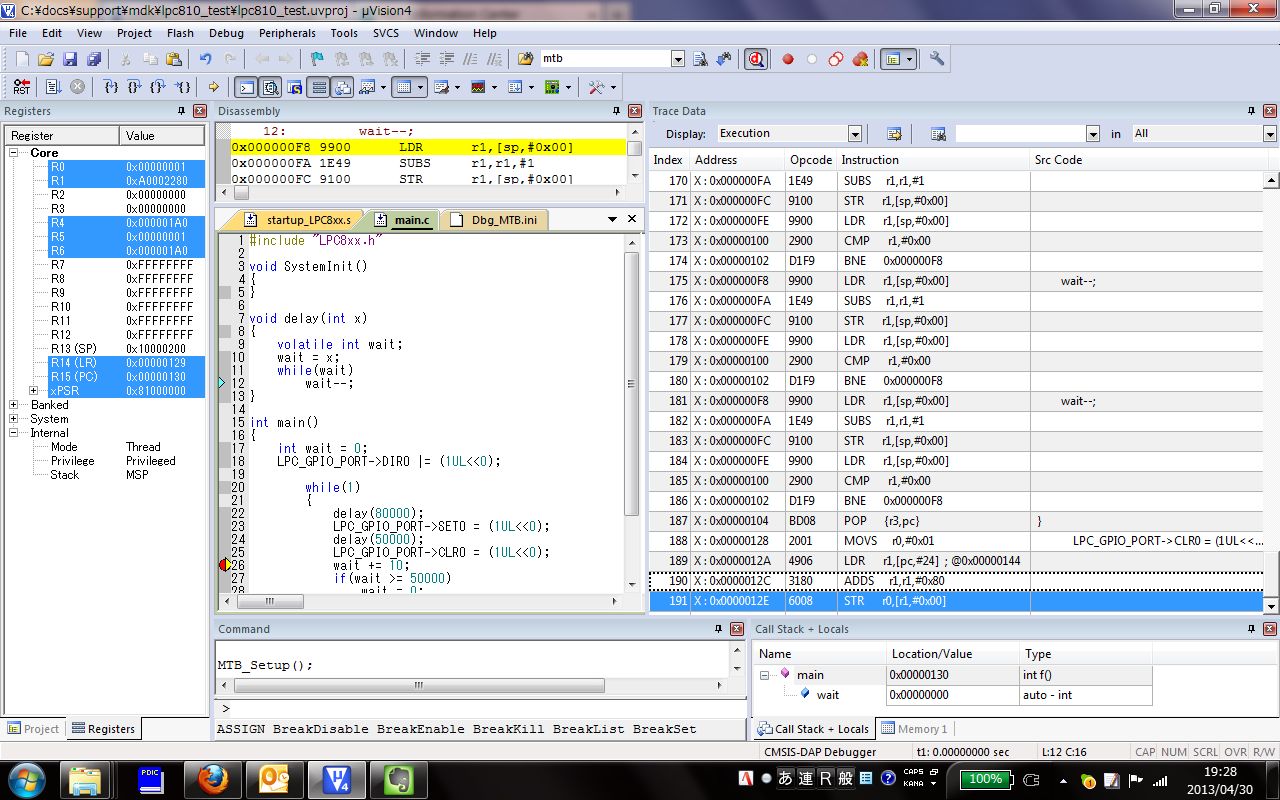
Task: Click Start/Stop Debug Session icon
Action: click(x=756, y=59)
